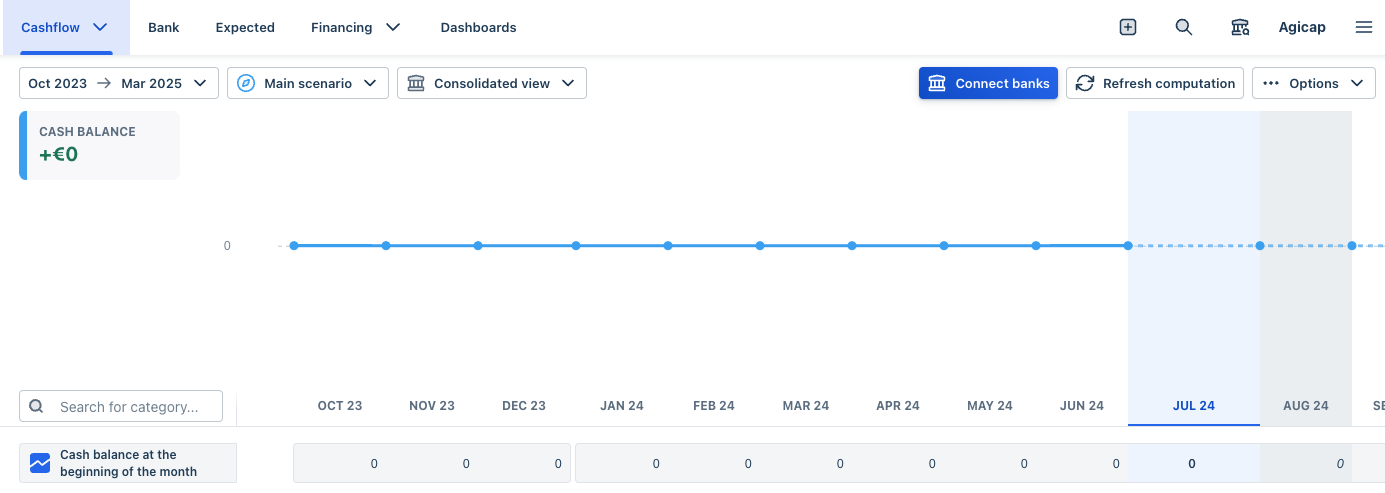Expand the Oct 2023 to Mar 2025 date range dropdown
This screenshot has width=1385, height=493.
pos(119,83)
